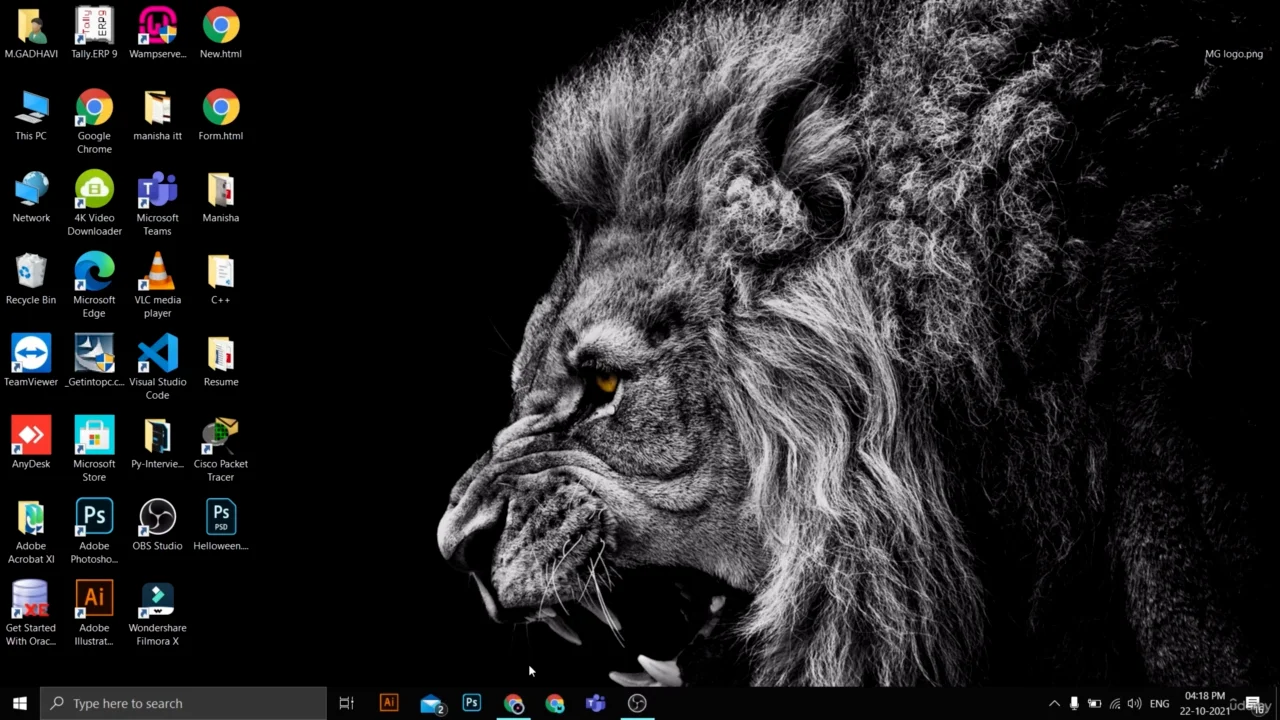Select the Tally.ERP 9 desktop shortcut
Screen dimensions: 1280x720
pos(94,33)
